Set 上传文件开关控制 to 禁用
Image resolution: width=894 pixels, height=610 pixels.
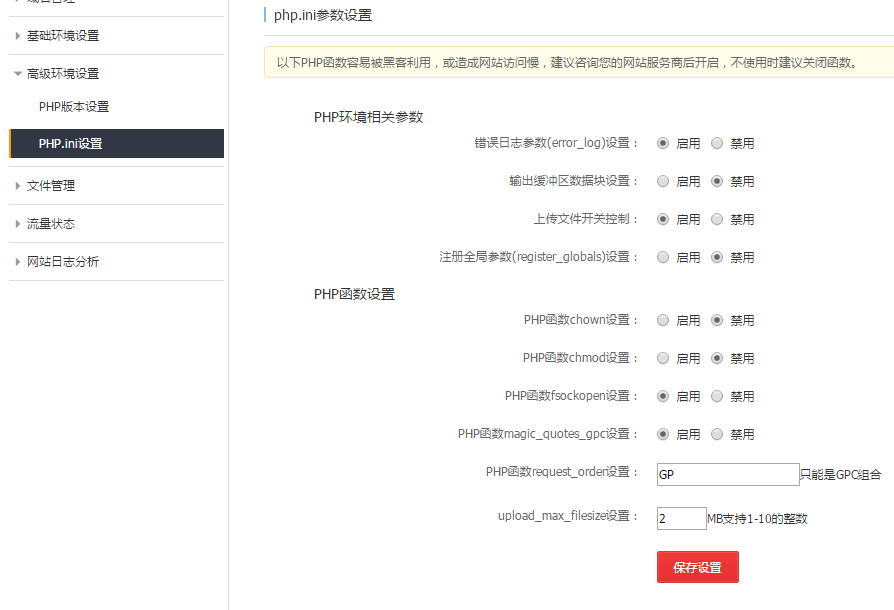pyautogui.click(x=717, y=220)
